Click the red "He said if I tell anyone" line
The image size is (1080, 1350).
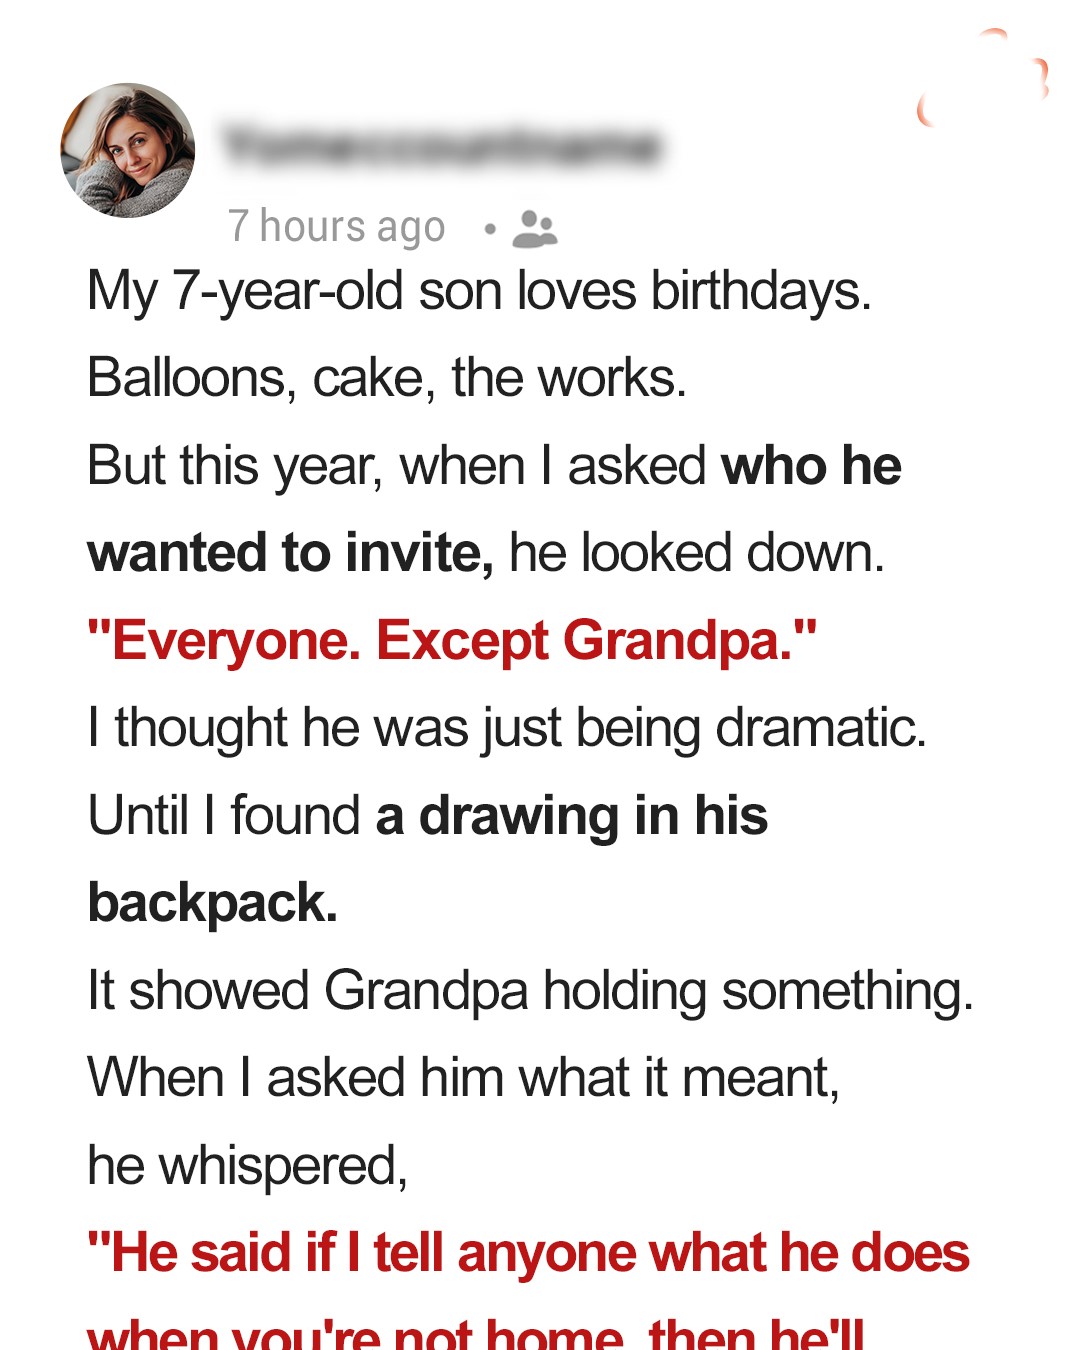528,1253
